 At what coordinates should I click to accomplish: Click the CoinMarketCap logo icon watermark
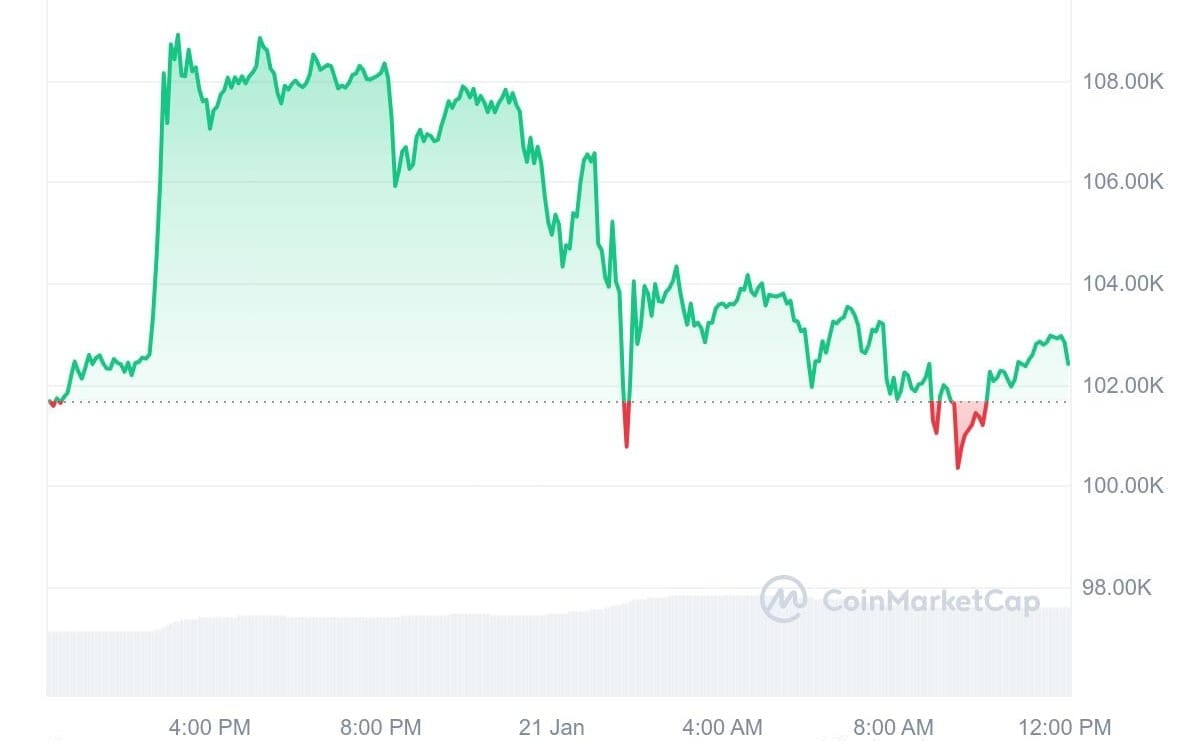(x=783, y=600)
